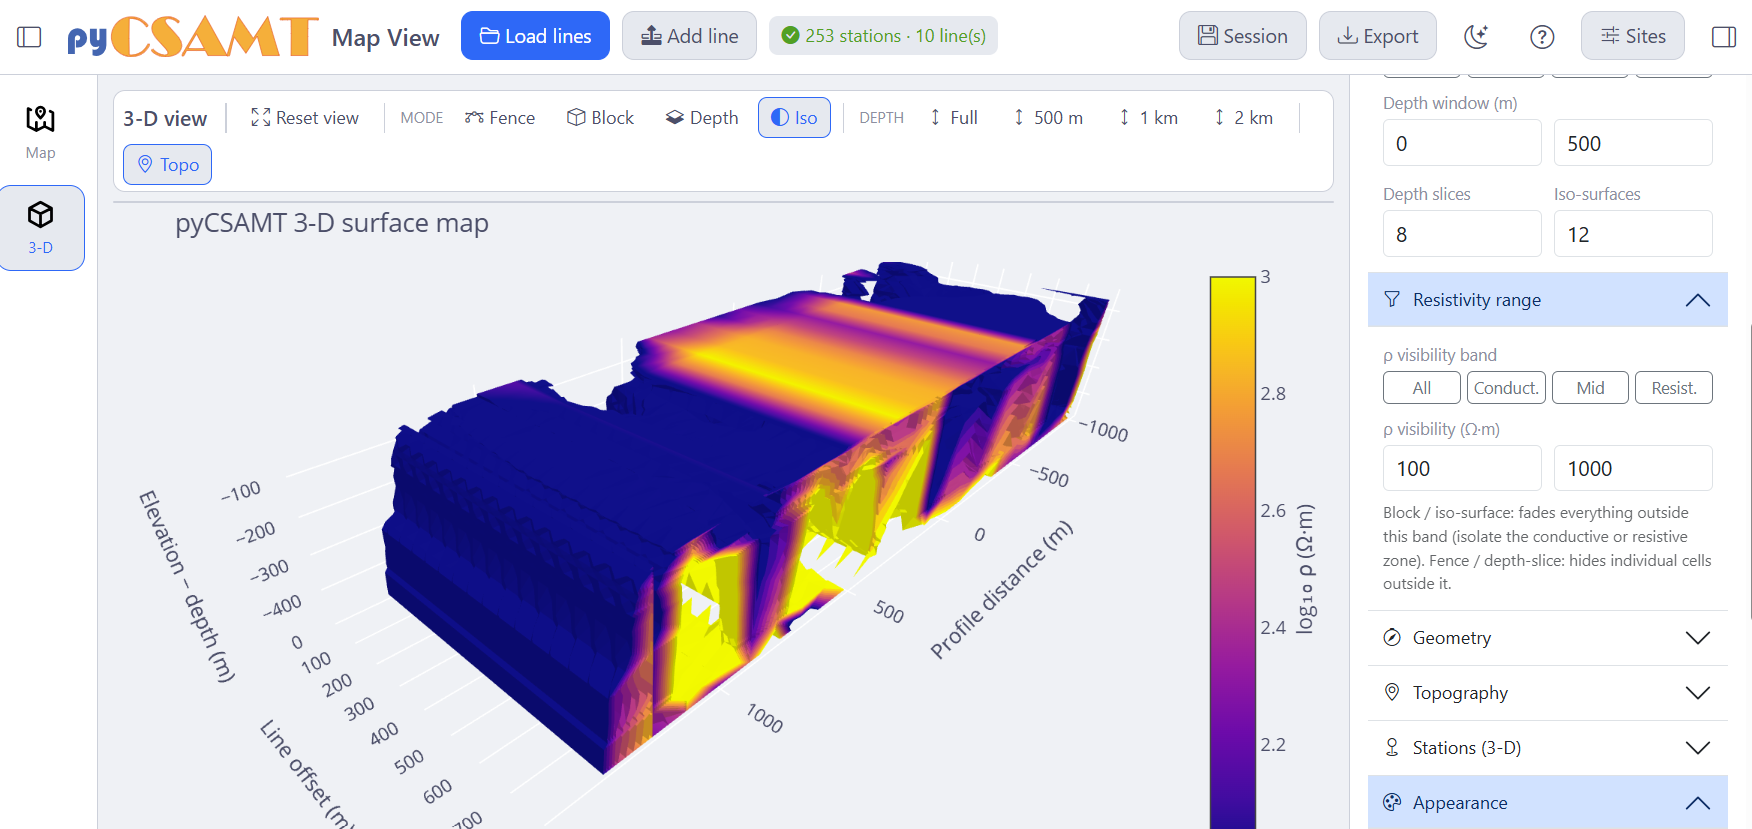Image resolution: width=1752 pixels, height=829 pixels.
Task: Collapse the Appearance section
Action: [x=1547, y=803]
